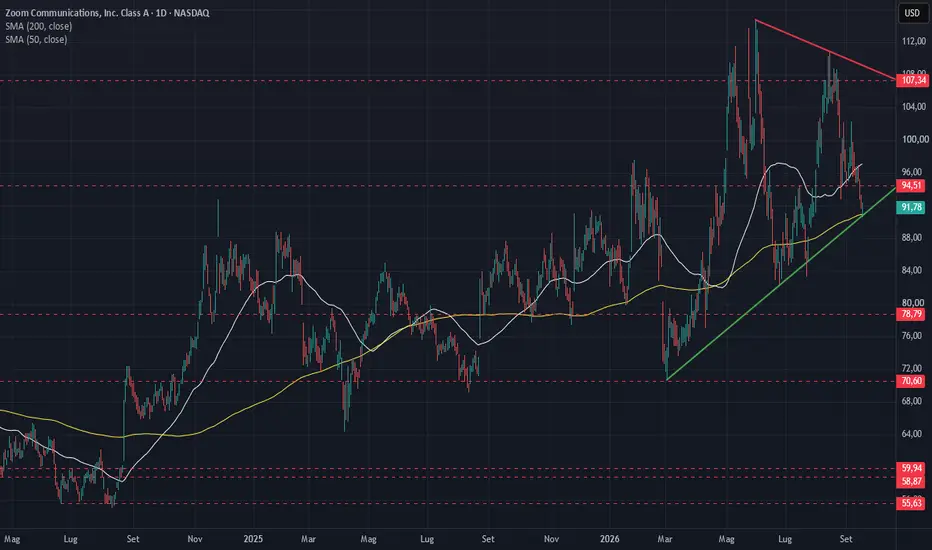This screenshot has height=550, width=932.
Task: Click the 59,94 price level label
Action: pyautogui.click(x=911, y=468)
